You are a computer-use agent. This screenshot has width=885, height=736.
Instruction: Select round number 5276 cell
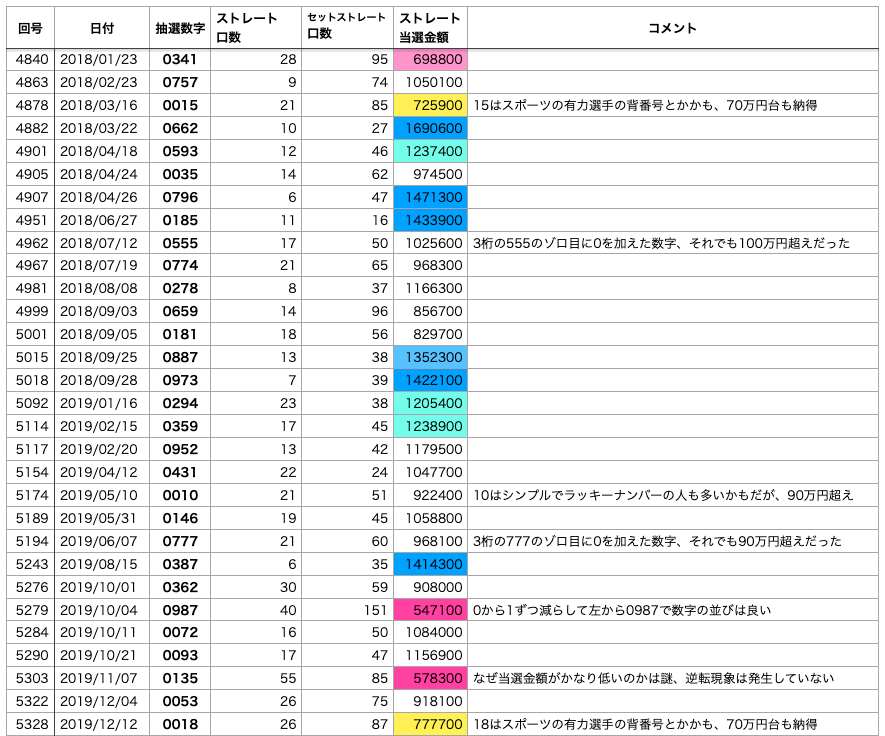tap(30, 588)
